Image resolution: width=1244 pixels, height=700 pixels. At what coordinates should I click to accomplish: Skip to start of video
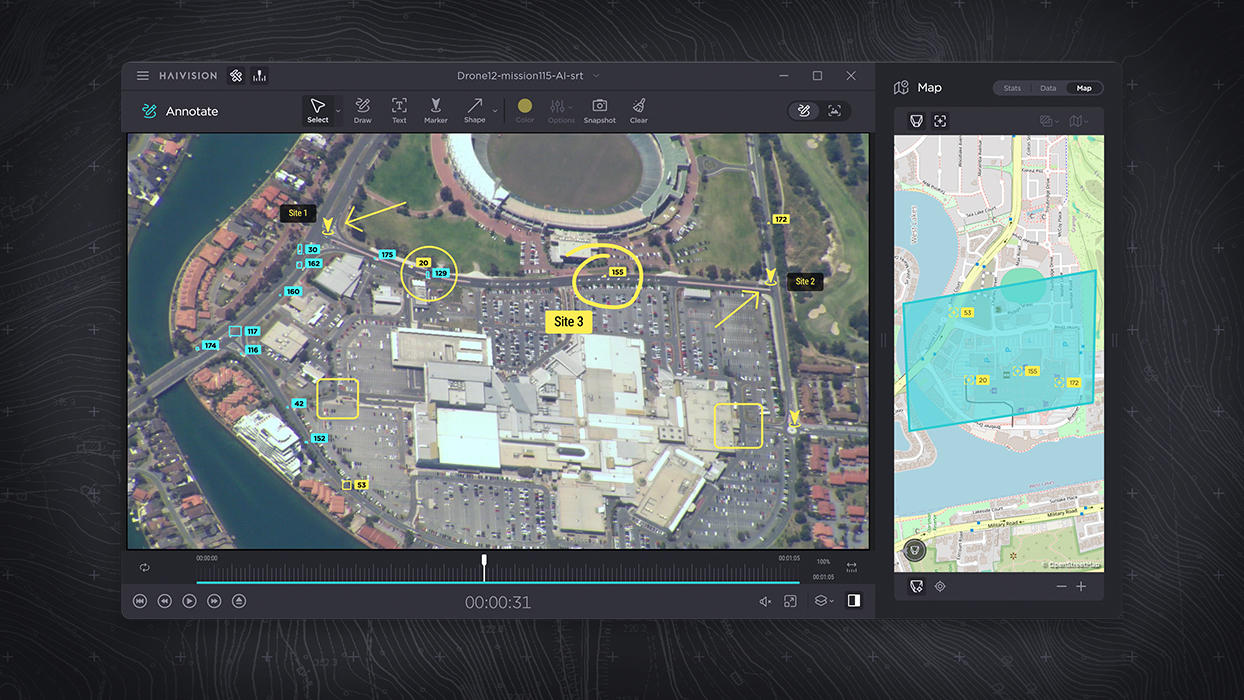pos(140,601)
